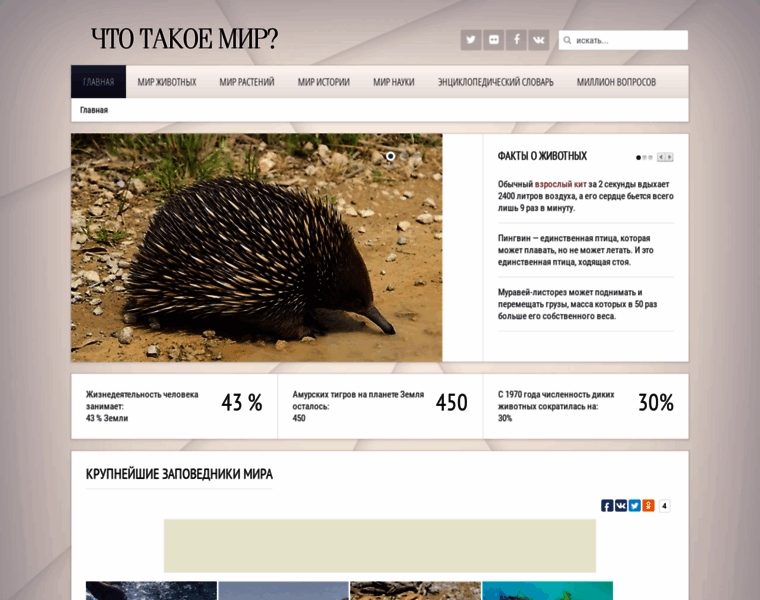Image resolution: width=760 pixels, height=600 pixels.
Task: Click the Главная breadcrumb
Action: pos(94,110)
